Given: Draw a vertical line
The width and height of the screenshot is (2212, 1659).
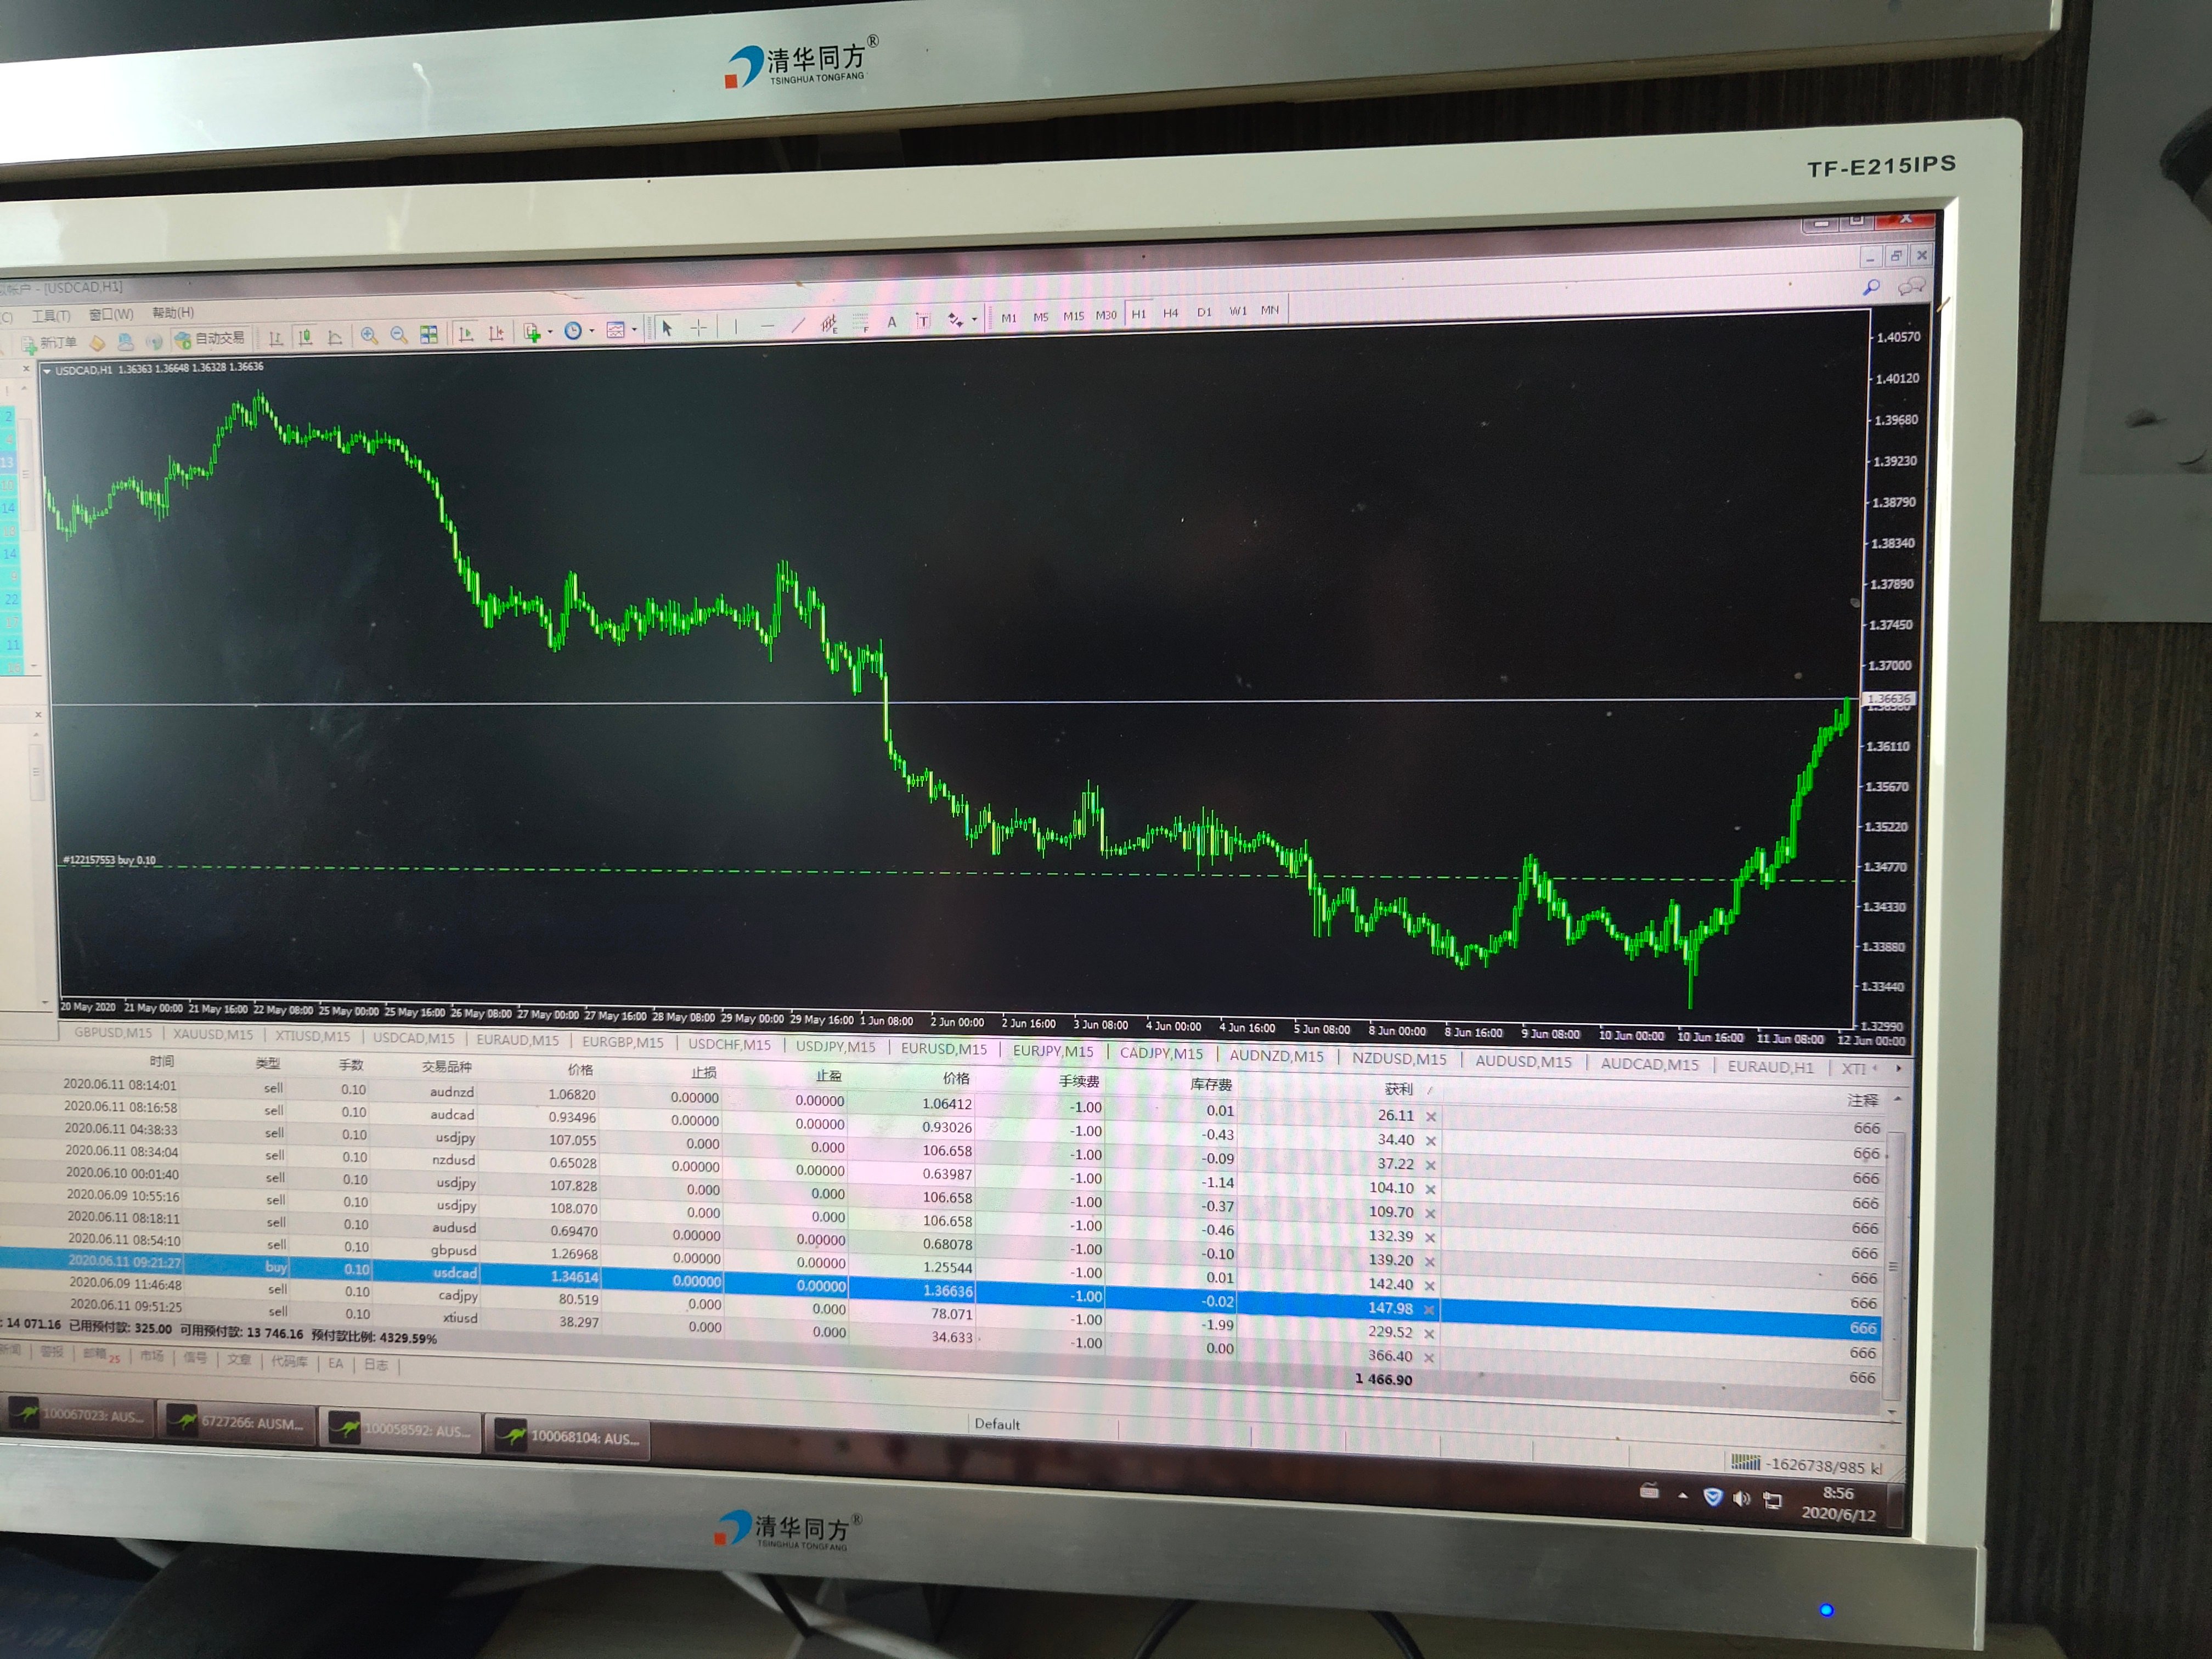Looking at the screenshot, I should [x=735, y=327].
